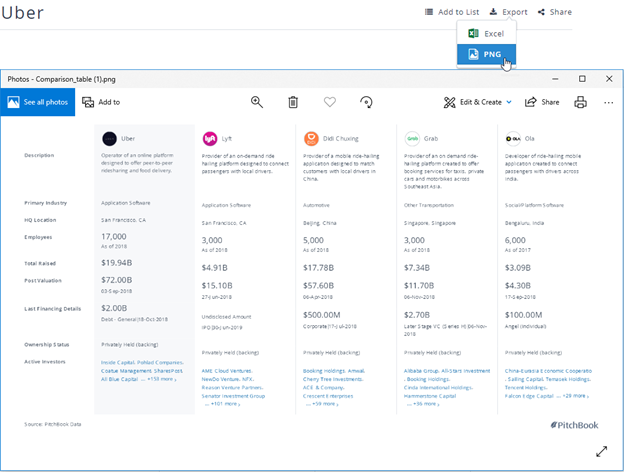Rotate the image using rotate icon
Viewport: 624px width, 472px height.
click(366, 102)
